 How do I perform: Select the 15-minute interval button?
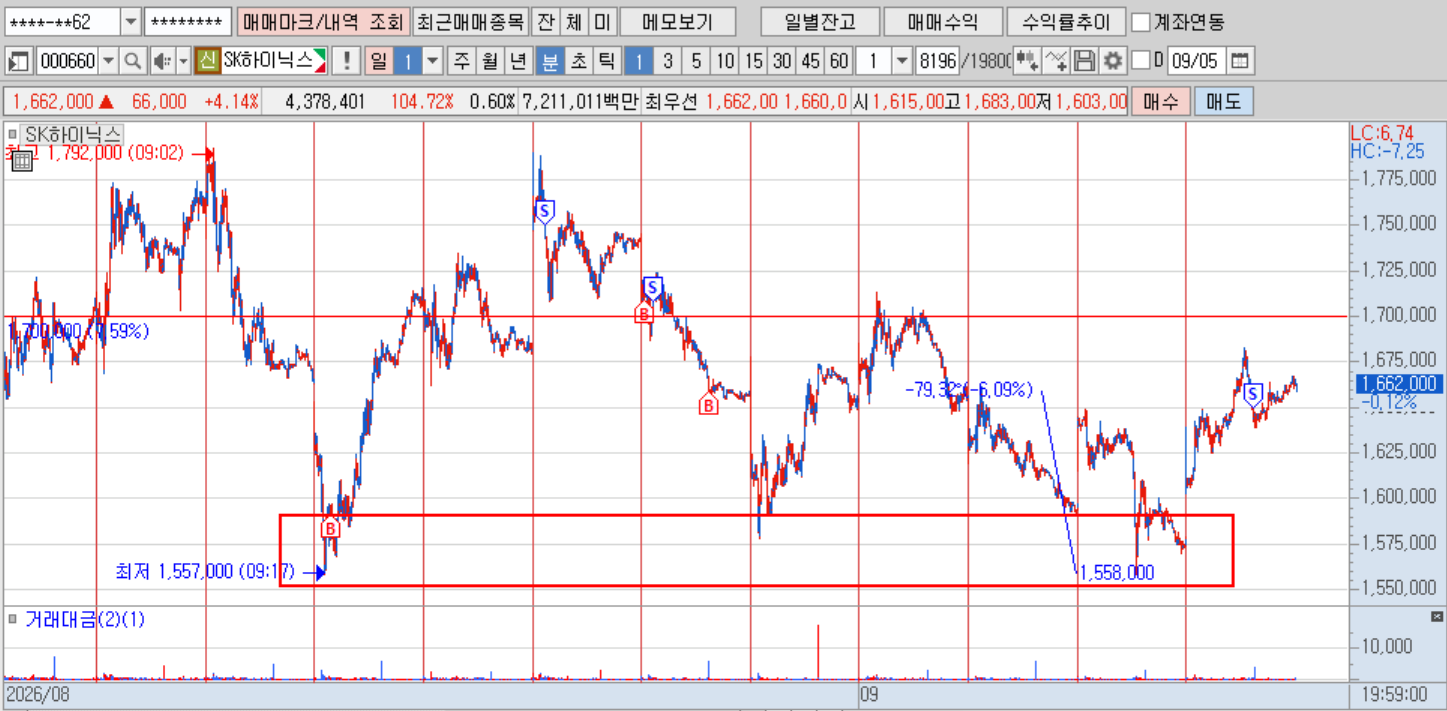tap(754, 61)
